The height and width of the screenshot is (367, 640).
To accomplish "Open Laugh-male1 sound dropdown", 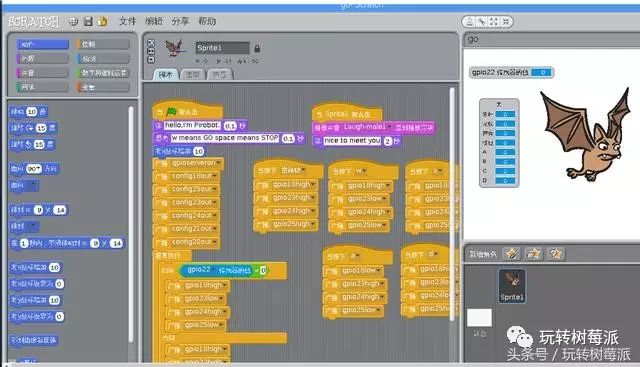I will point(389,127).
